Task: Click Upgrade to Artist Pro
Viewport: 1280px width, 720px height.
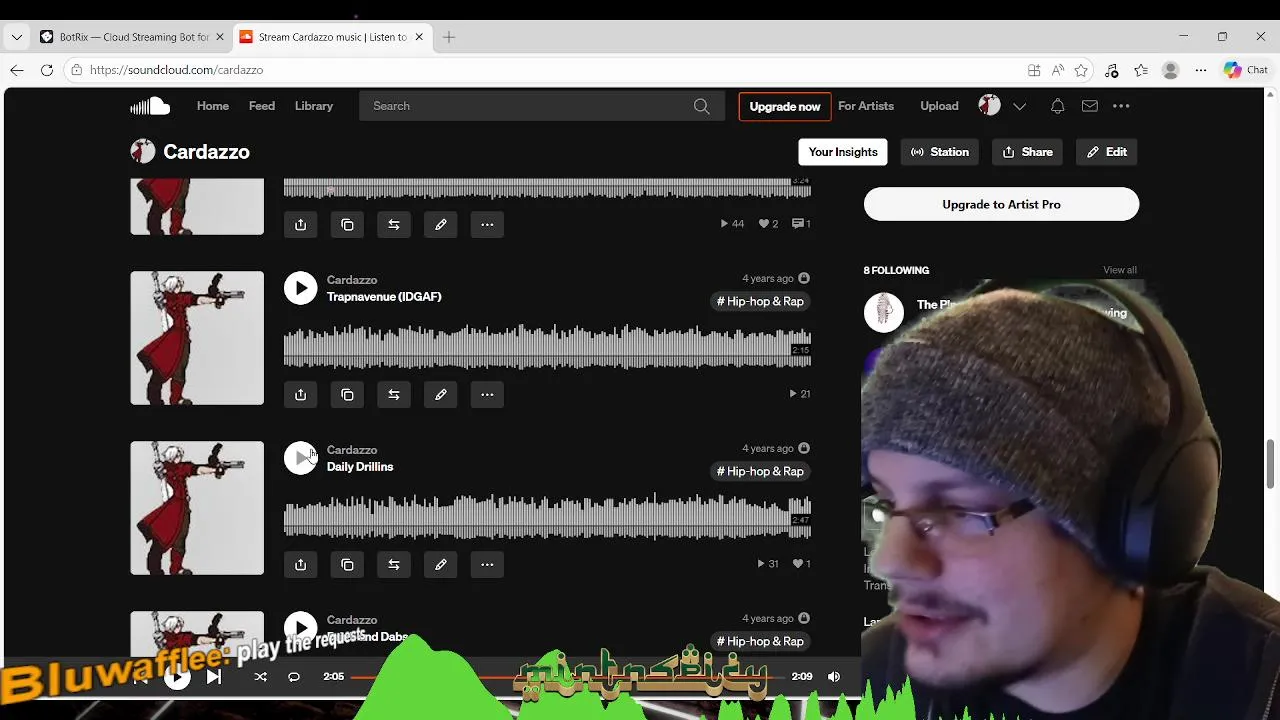Action: point(1001,204)
